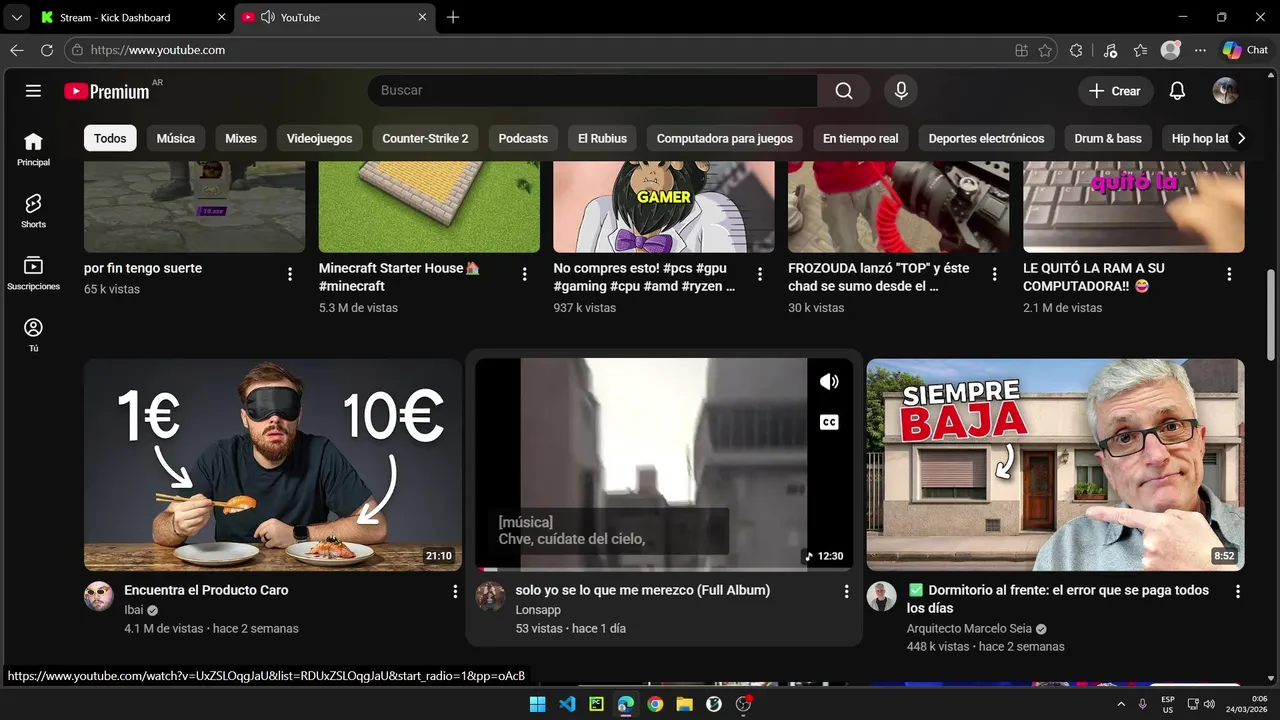The width and height of the screenshot is (1280, 720).
Task: Open the SIEMPRE BAJA video thumbnail
Action: coord(1055,465)
